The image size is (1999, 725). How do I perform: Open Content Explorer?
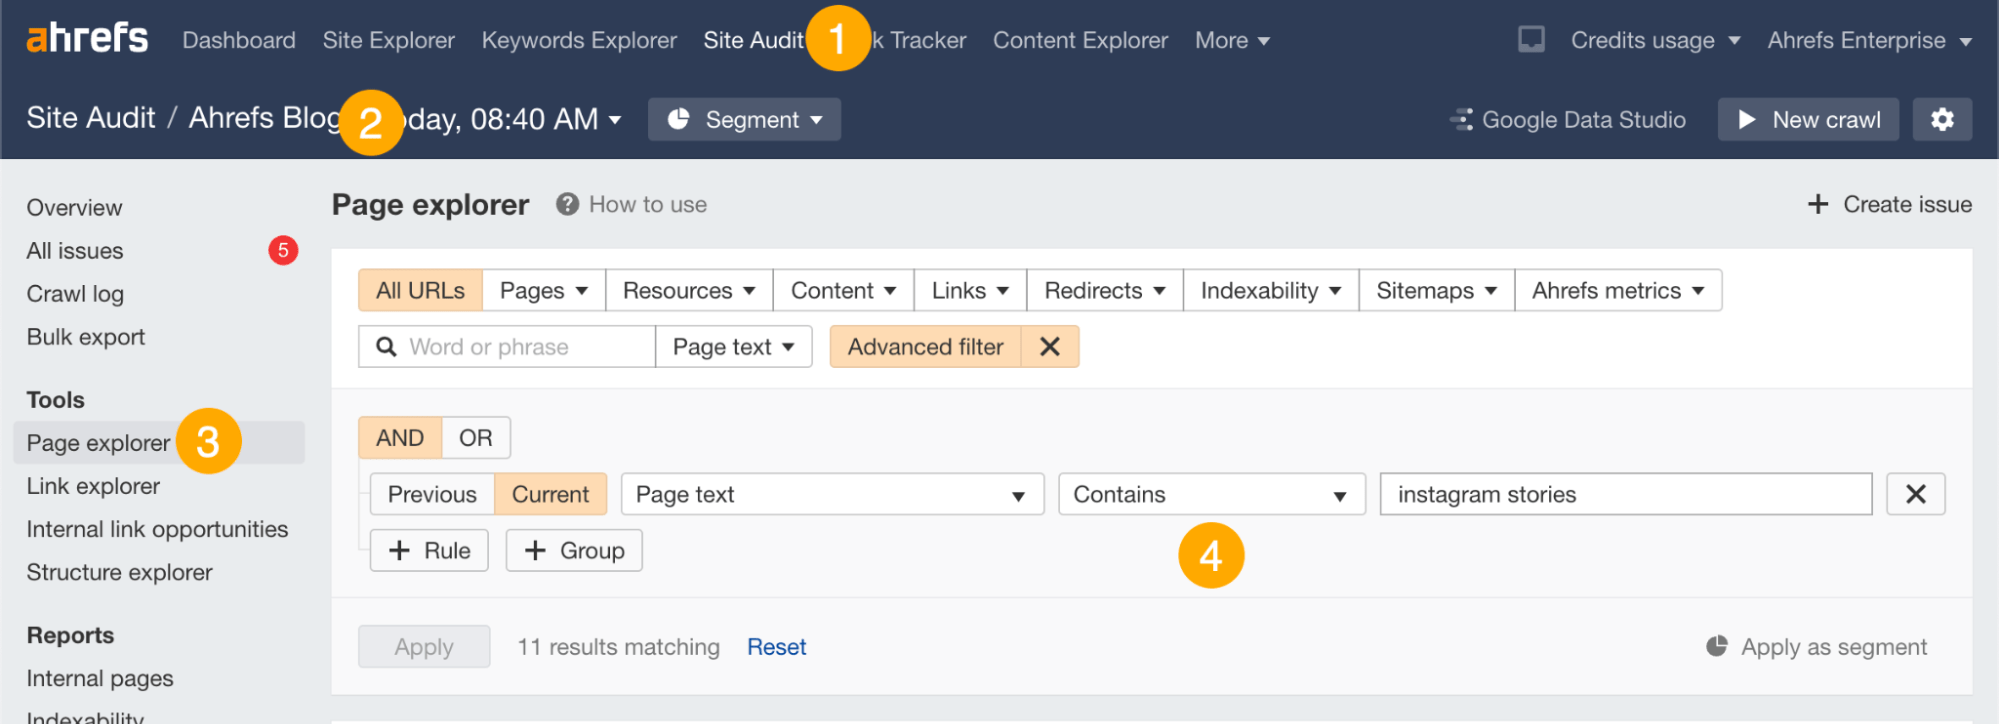pyautogui.click(x=1080, y=40)
